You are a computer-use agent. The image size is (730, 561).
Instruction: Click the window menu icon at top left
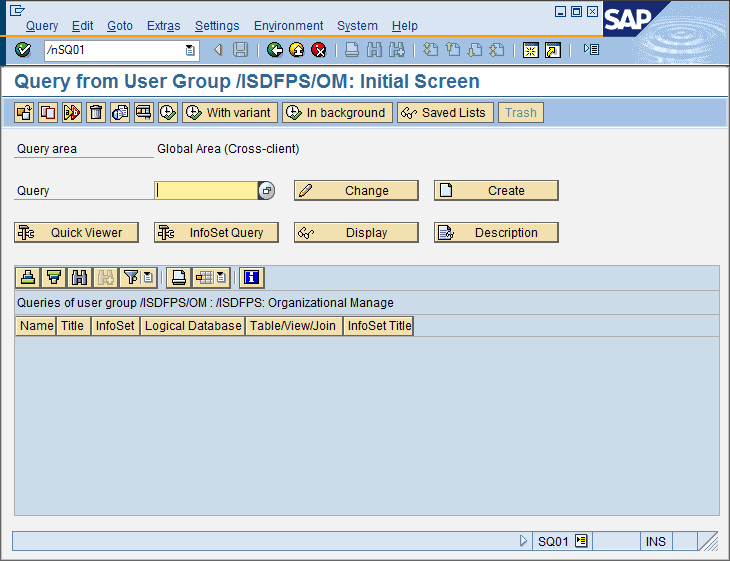17,10
